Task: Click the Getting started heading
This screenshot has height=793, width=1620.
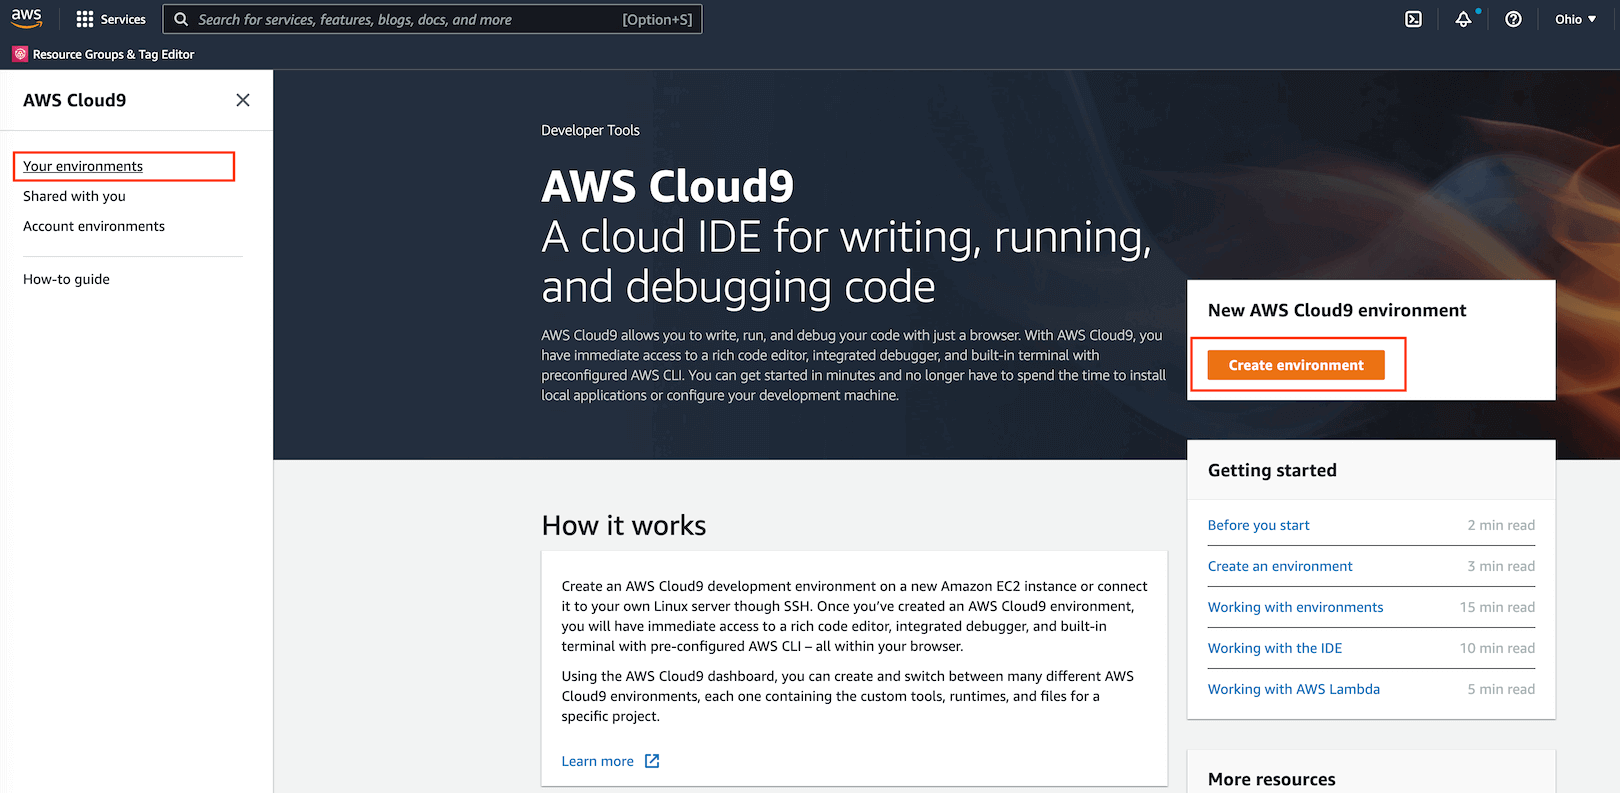Action: click(1272, 470)
